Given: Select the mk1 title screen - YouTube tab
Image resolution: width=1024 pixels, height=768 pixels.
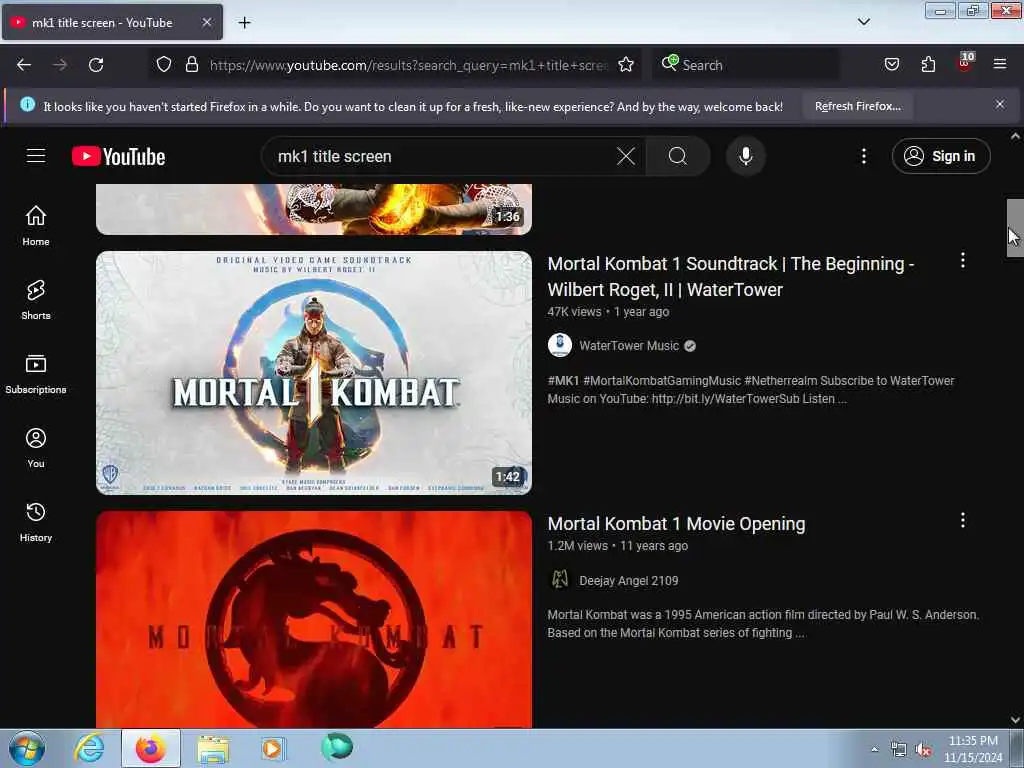Looking at the screenshot, I should pyautogui.click(x=112, y=22).
